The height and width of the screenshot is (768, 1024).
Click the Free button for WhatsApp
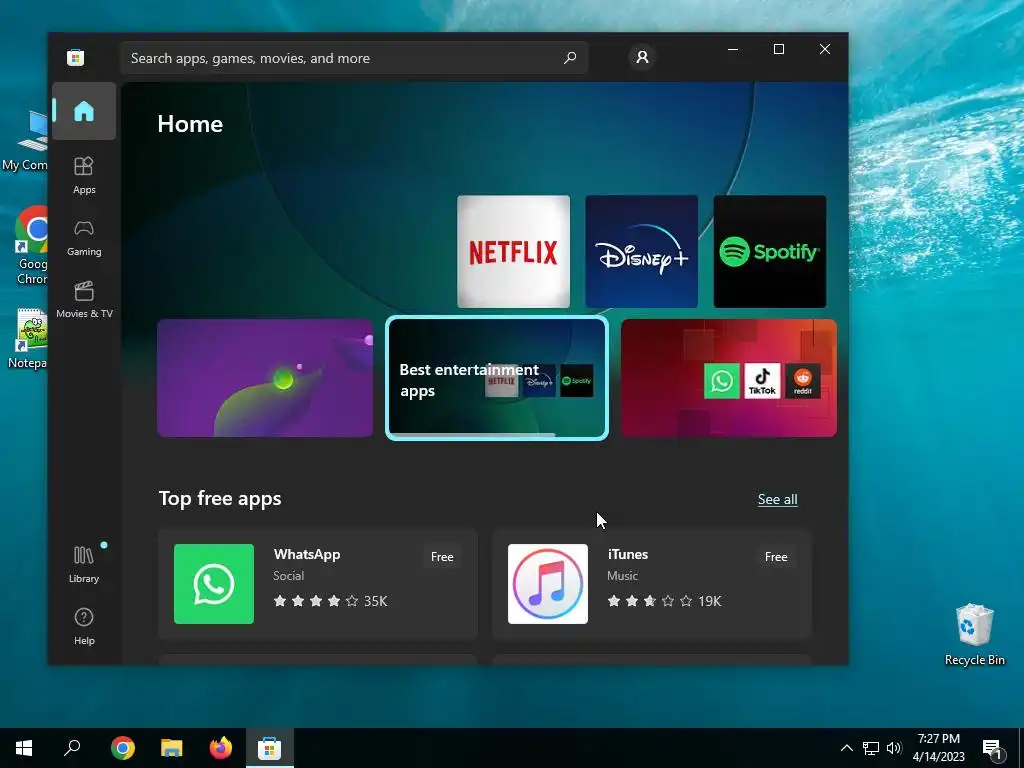[442, 557]
